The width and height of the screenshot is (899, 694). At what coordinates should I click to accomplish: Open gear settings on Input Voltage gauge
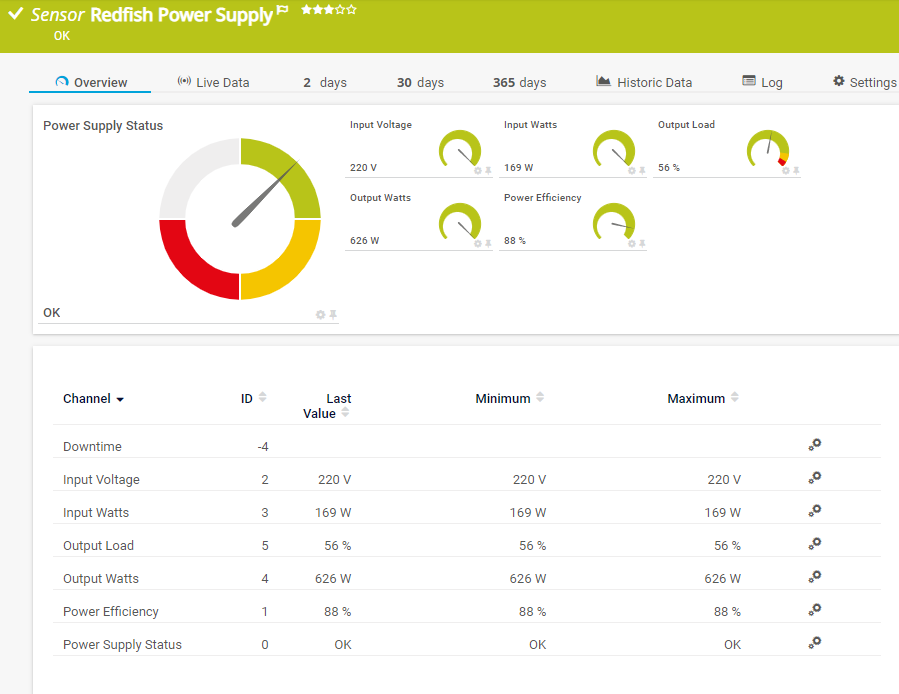click(477, 171)
